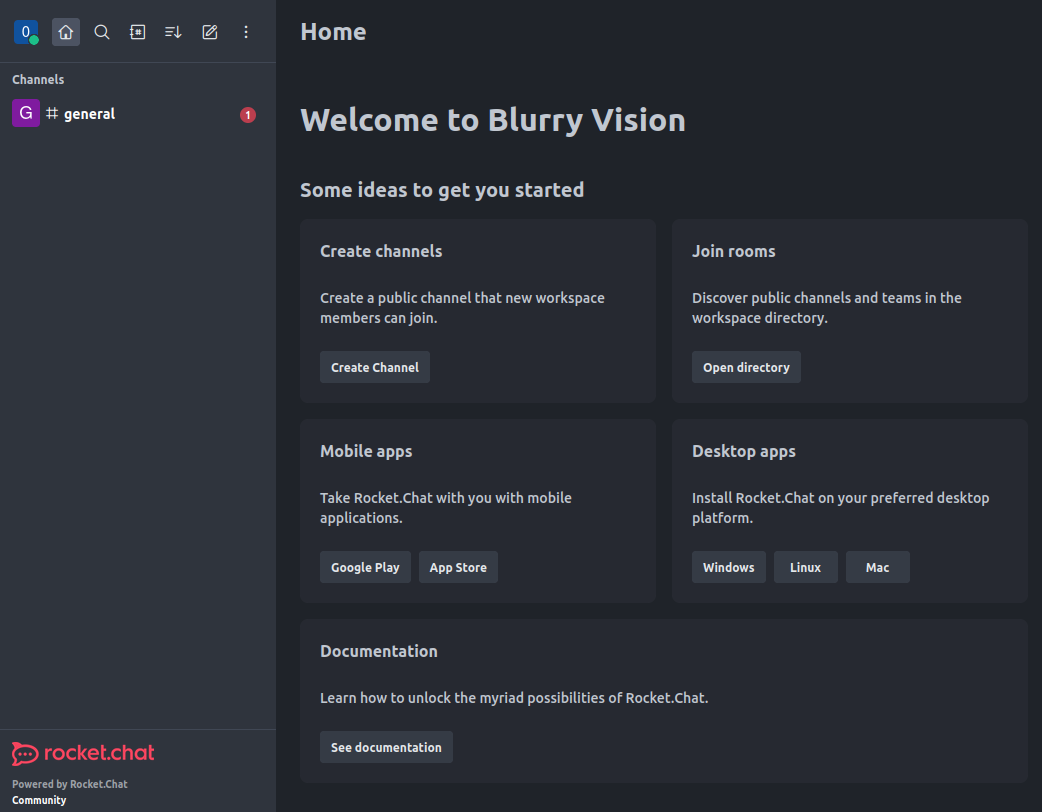Screen dimensions: 1042x812
Task: Open the general channel
Action: point(90,114)
